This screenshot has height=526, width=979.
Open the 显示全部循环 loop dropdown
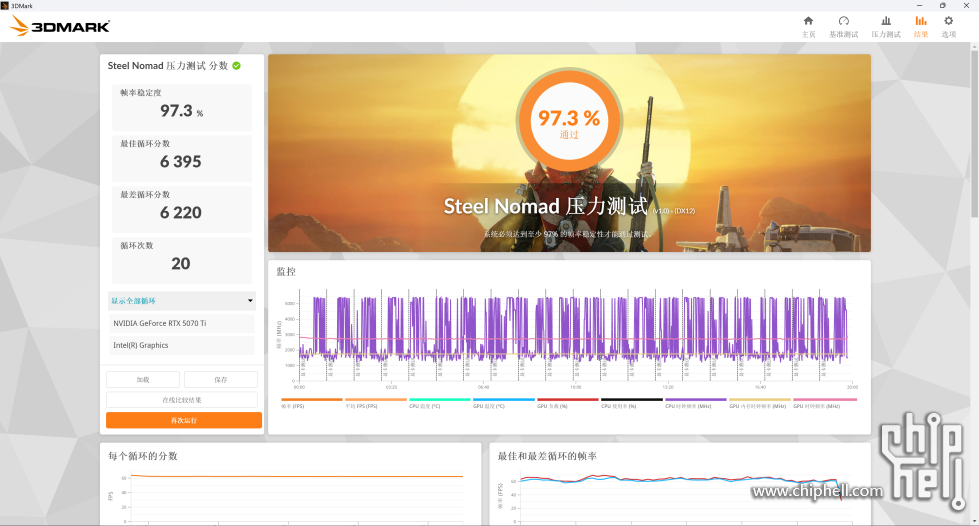point(182,300)
